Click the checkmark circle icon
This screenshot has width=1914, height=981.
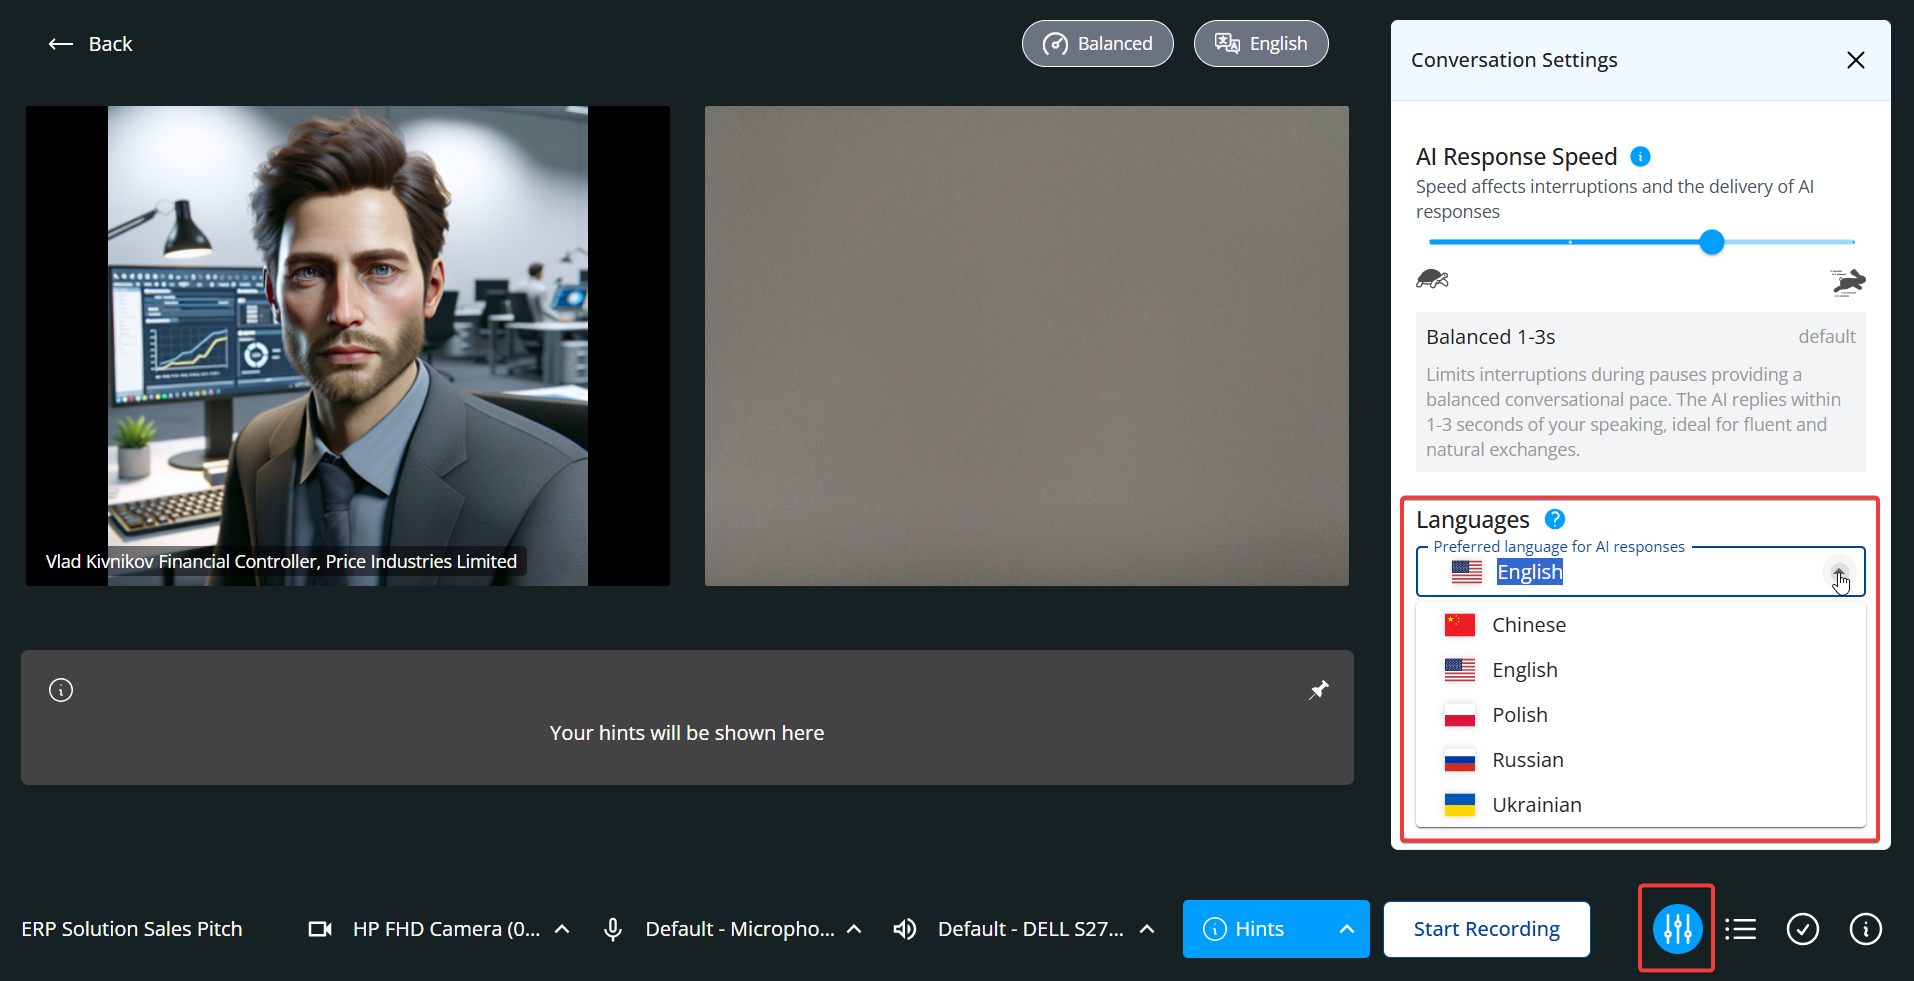(x=1802, y=929)
